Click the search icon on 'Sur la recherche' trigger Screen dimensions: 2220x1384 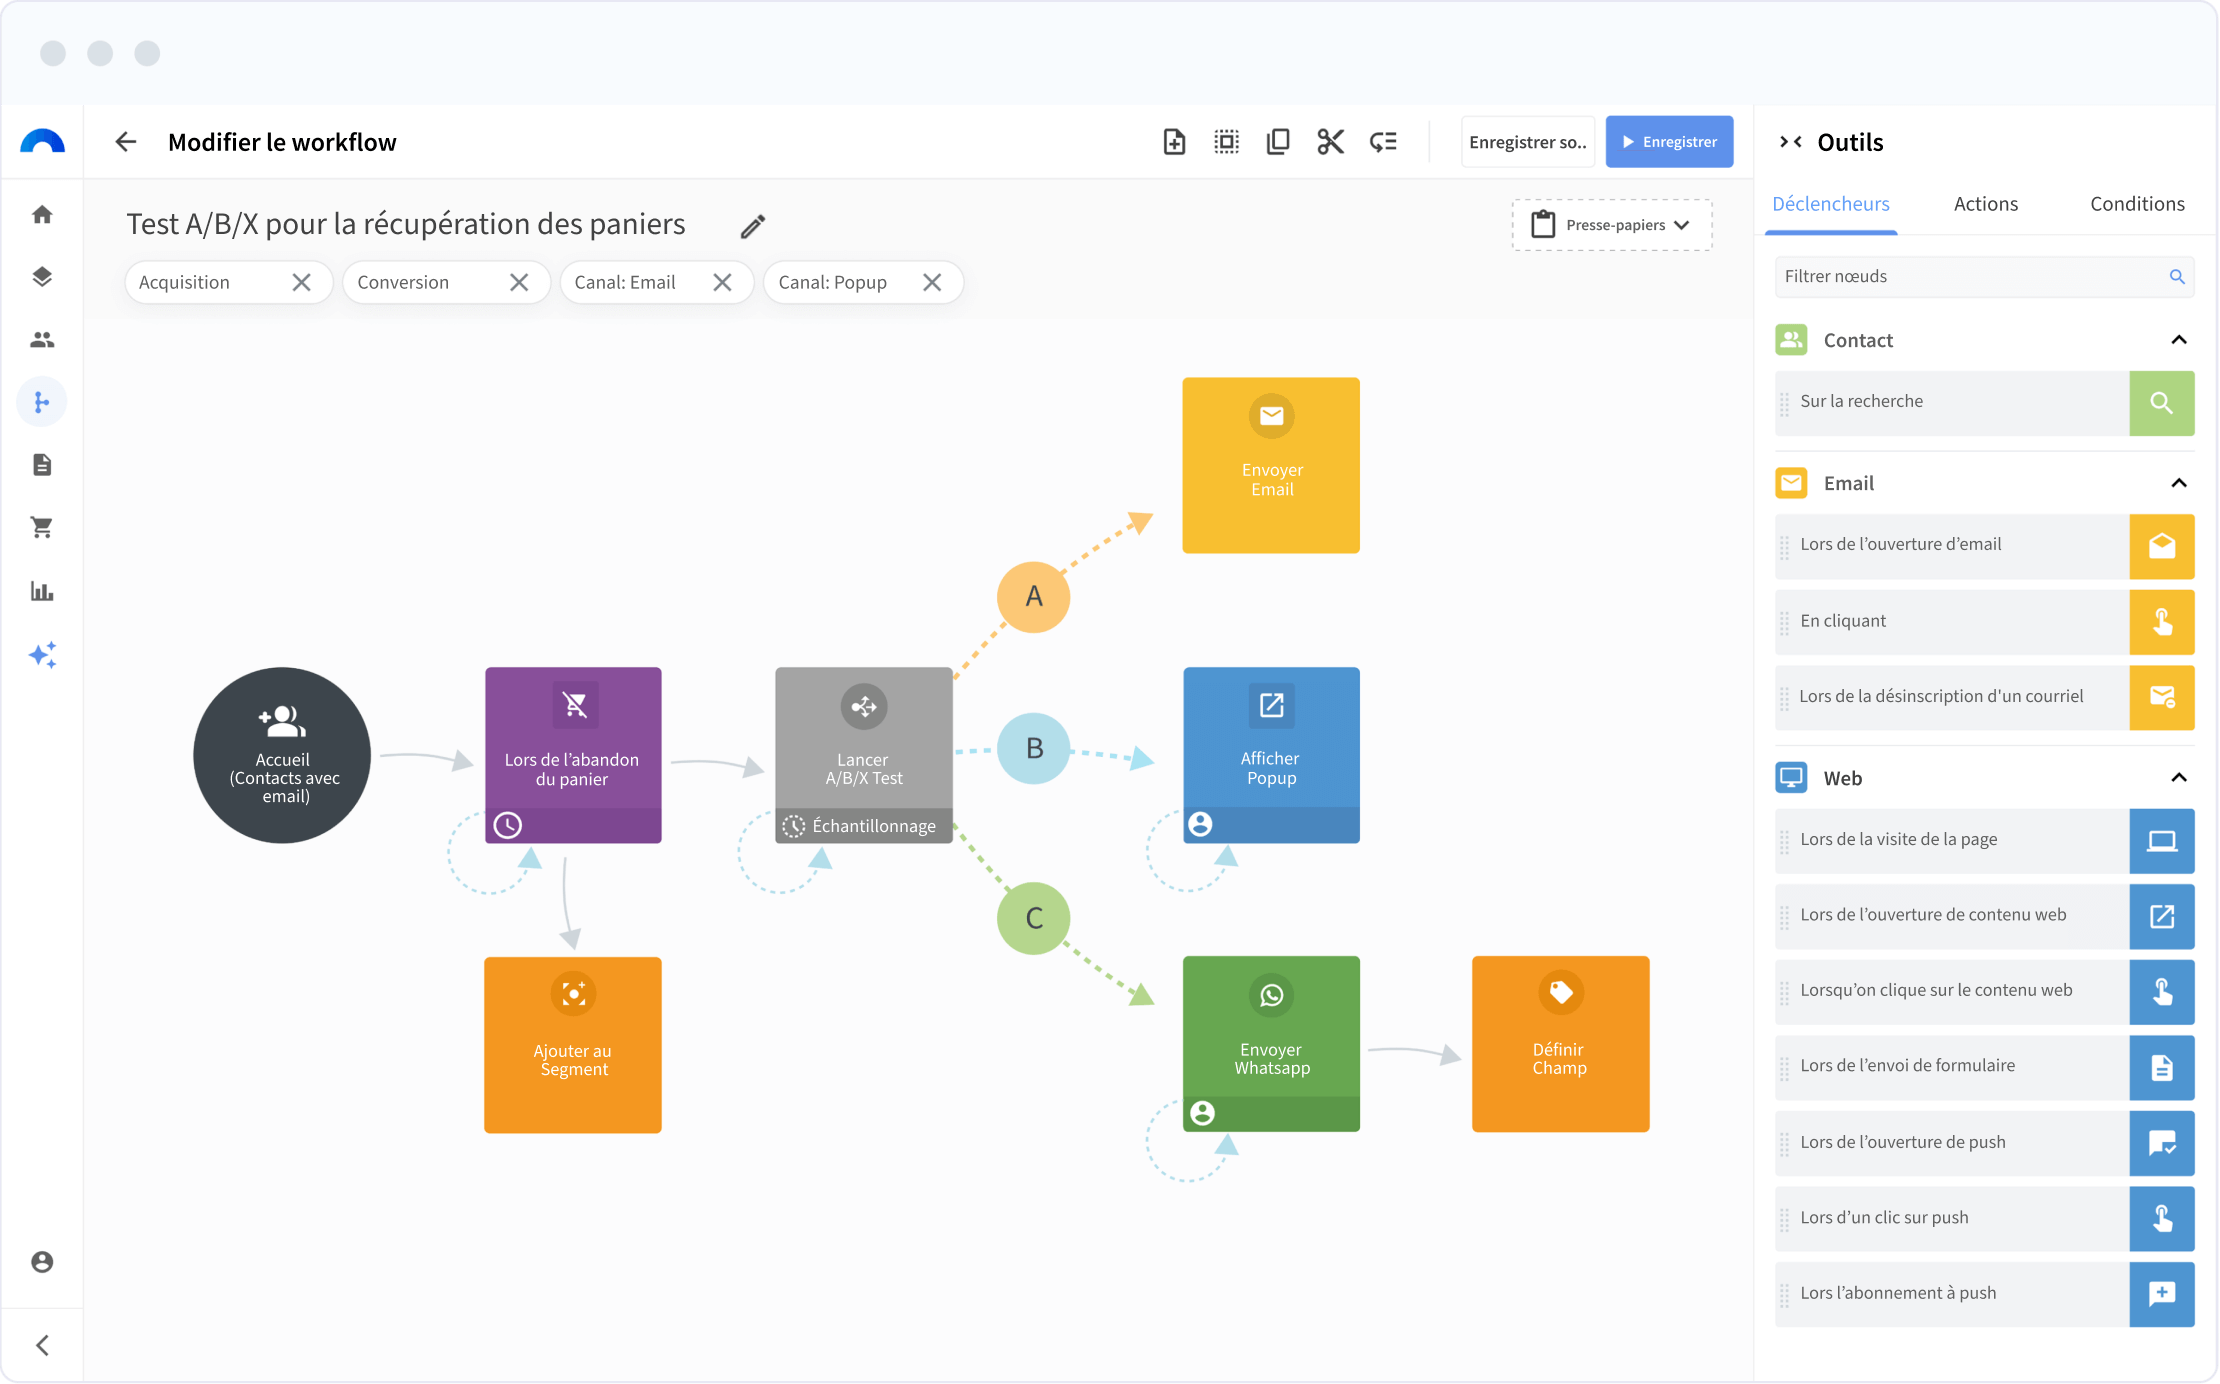tap(2162, 403)
